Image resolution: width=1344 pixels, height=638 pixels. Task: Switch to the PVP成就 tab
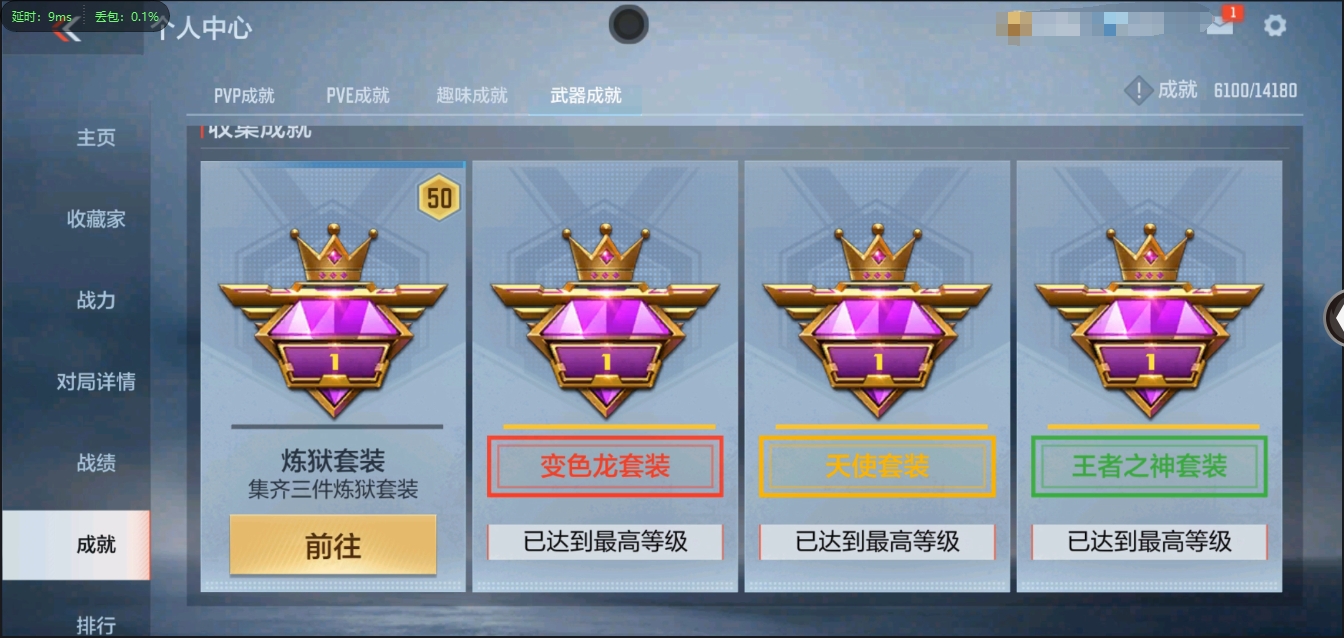point(244,96)
